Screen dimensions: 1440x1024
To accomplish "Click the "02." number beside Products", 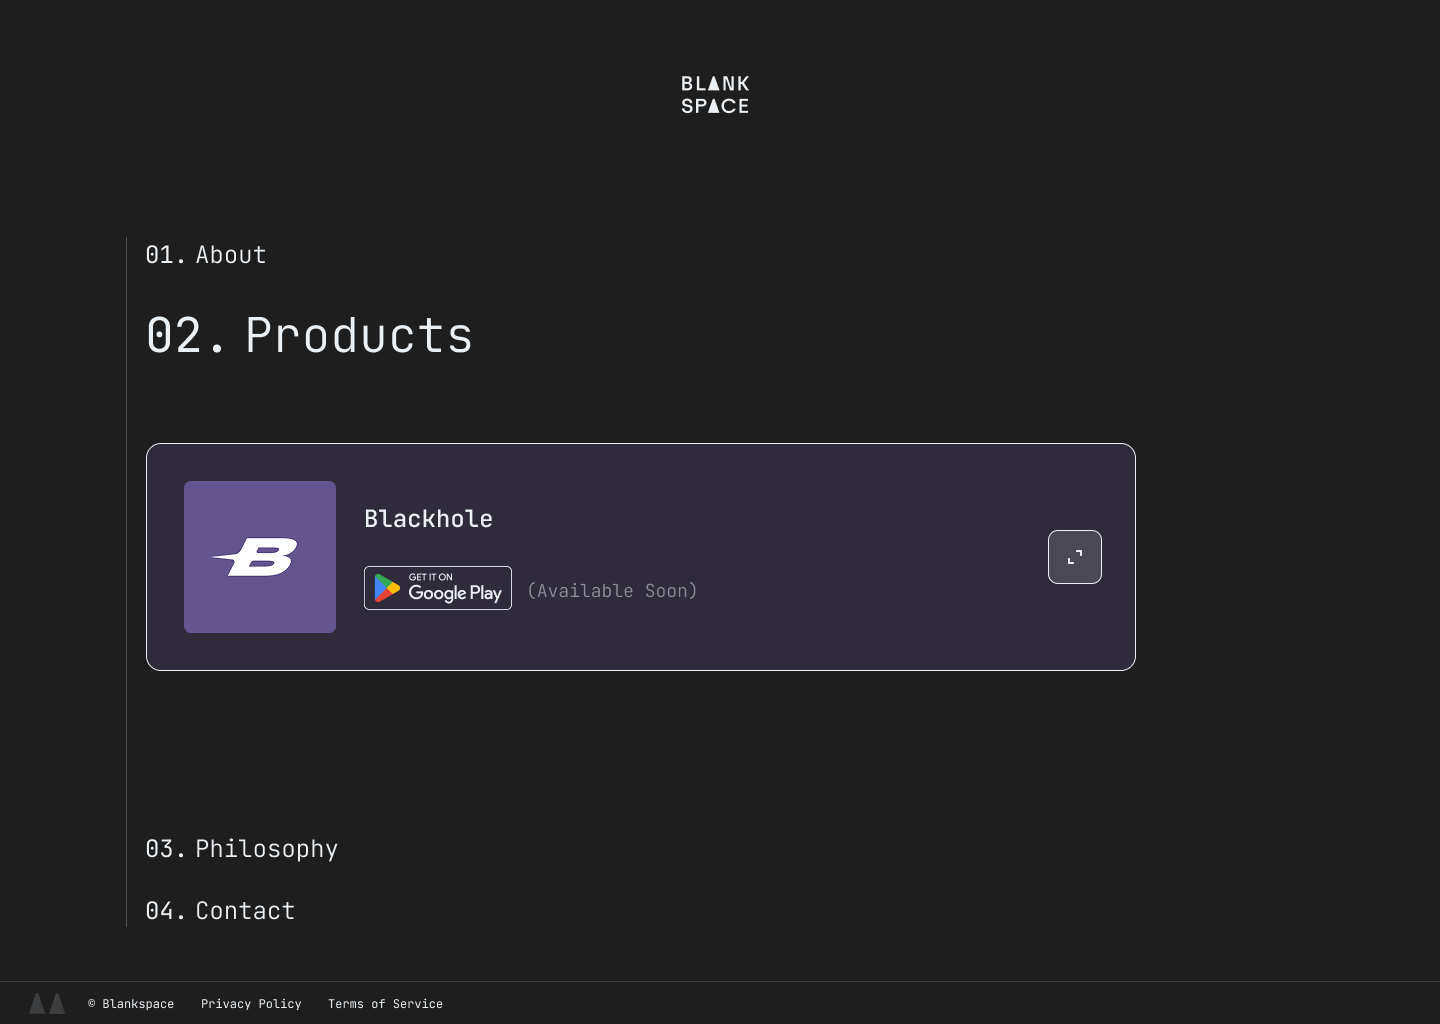I will pos(185,335).
